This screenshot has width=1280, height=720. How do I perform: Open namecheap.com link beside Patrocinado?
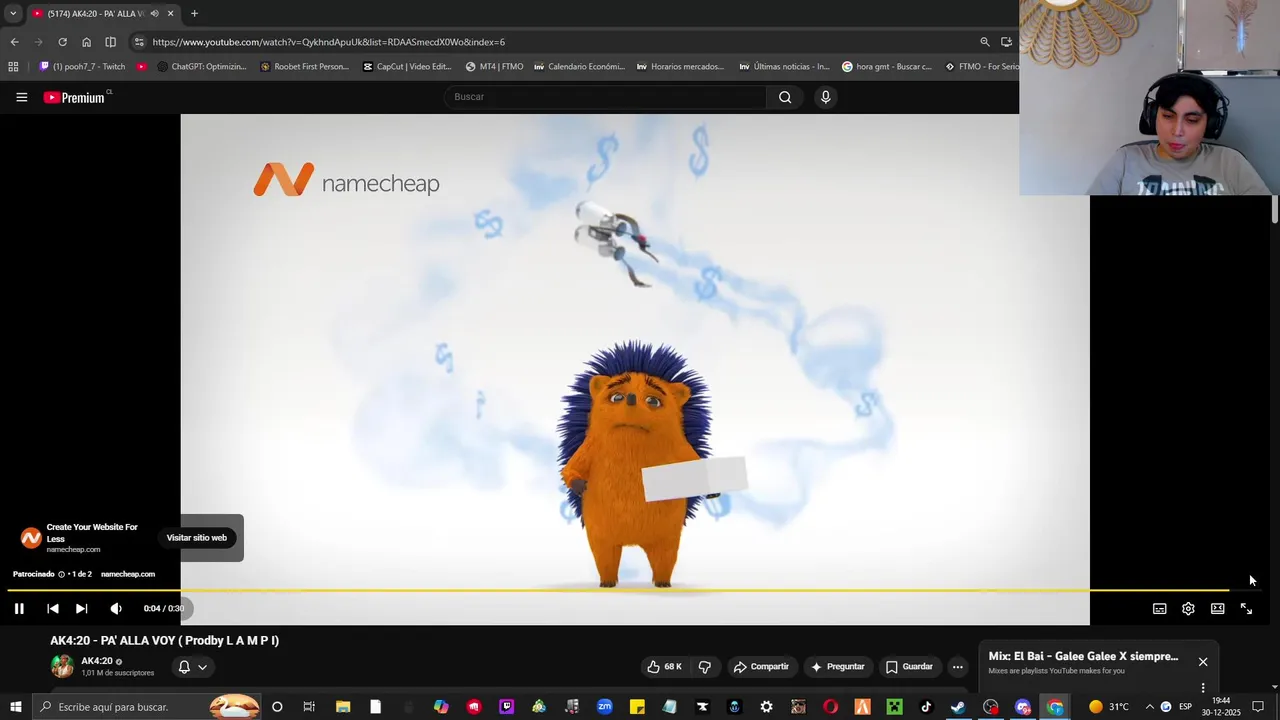(x=128, y=574)
